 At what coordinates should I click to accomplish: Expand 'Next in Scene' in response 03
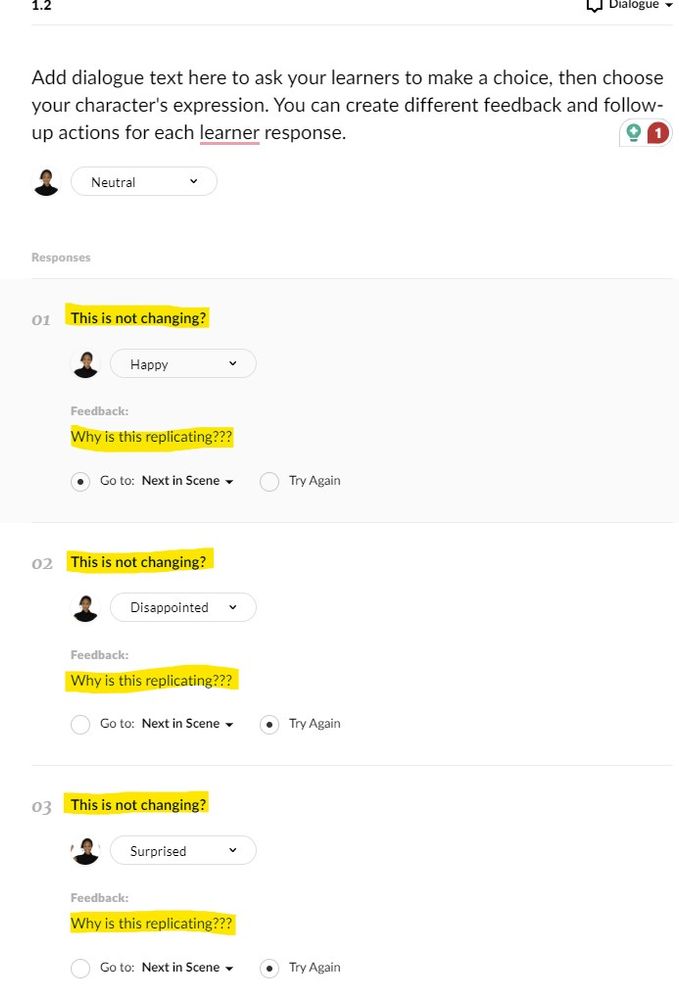click(x=187, y=968)
